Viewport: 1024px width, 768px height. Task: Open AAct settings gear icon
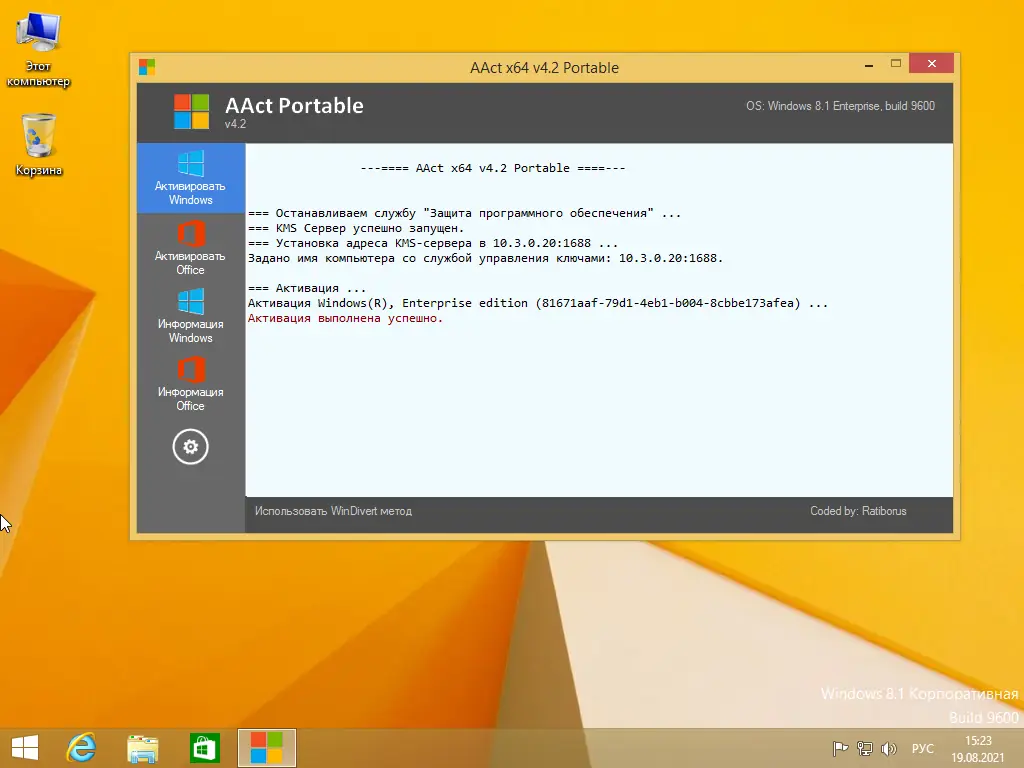coord(191,447)
